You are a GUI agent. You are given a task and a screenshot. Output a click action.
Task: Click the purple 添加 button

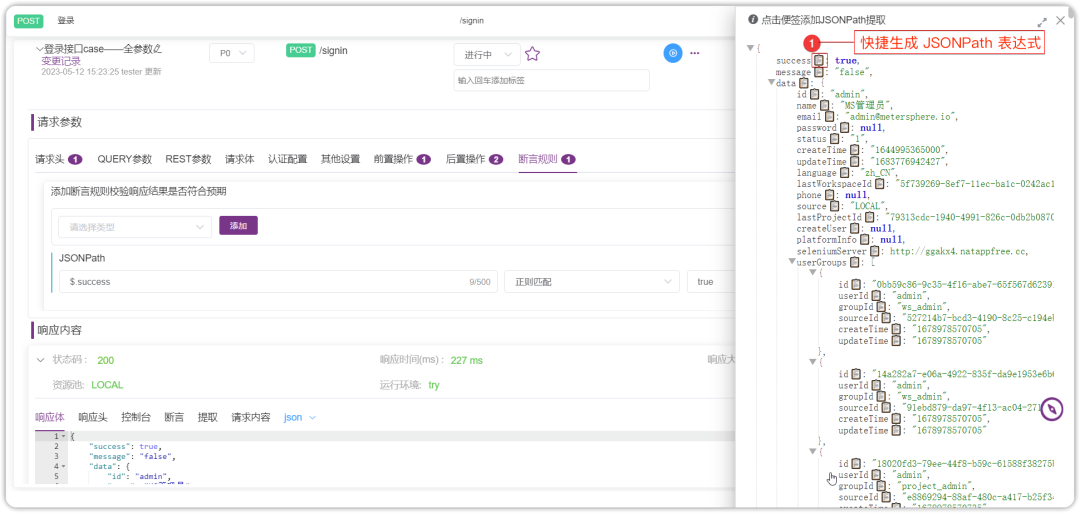point(238,226)
